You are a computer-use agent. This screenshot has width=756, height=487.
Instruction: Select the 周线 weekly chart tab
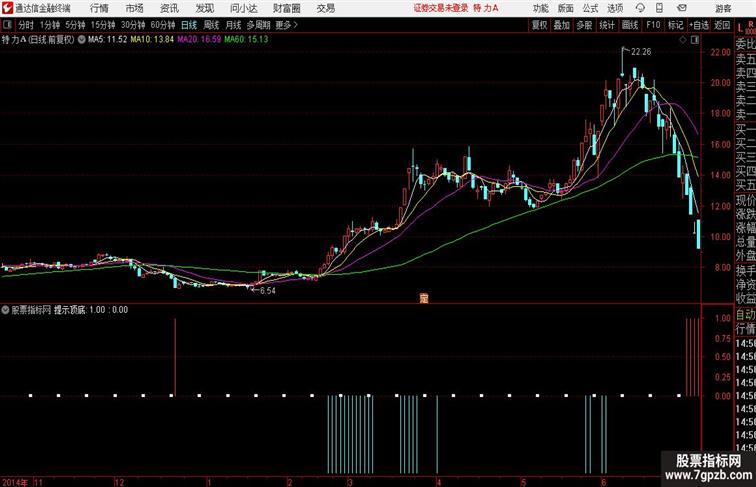pos(211,25)
